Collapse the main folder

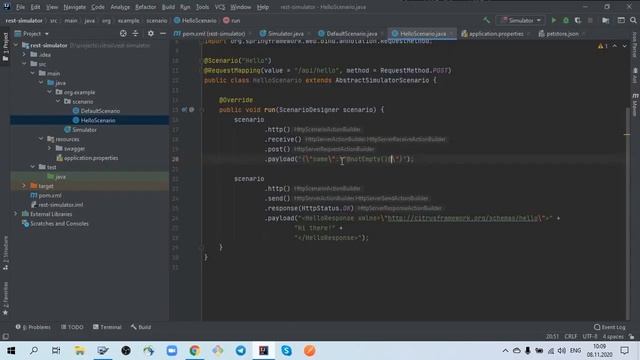pos(33,73)
